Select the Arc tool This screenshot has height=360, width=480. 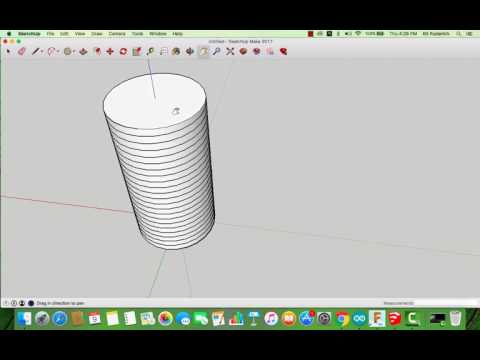coord(51,51)
